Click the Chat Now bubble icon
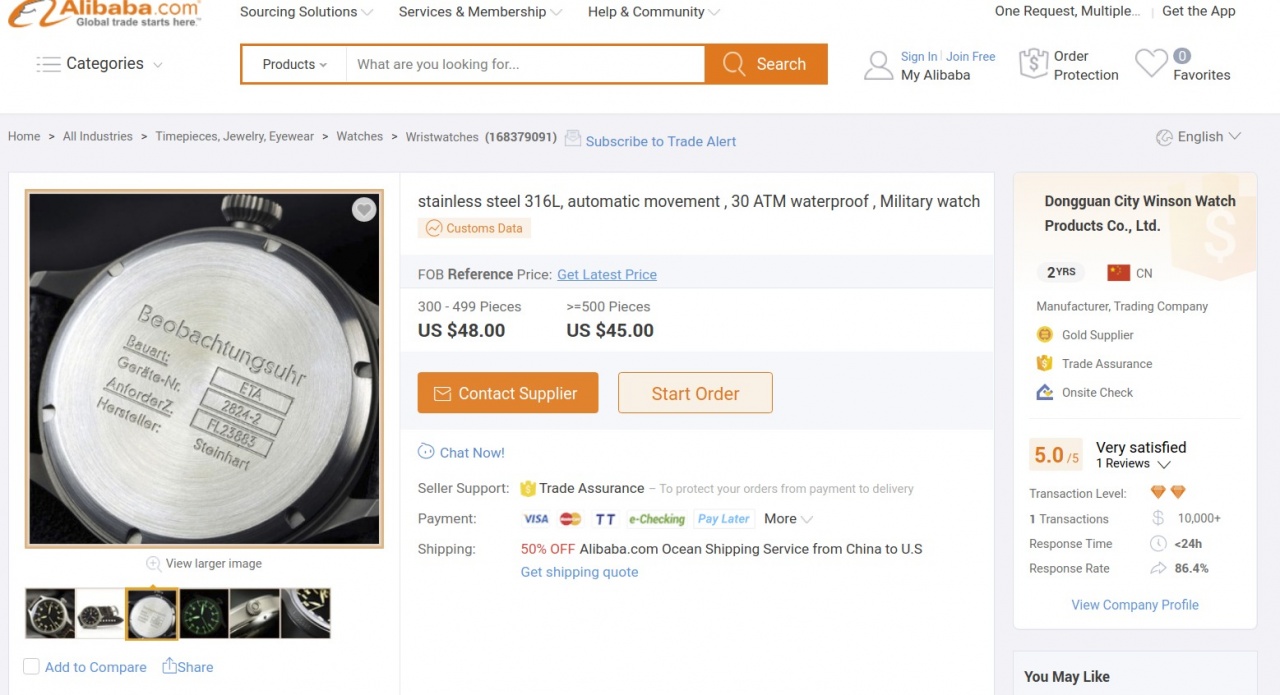 (x=426, y=452)
